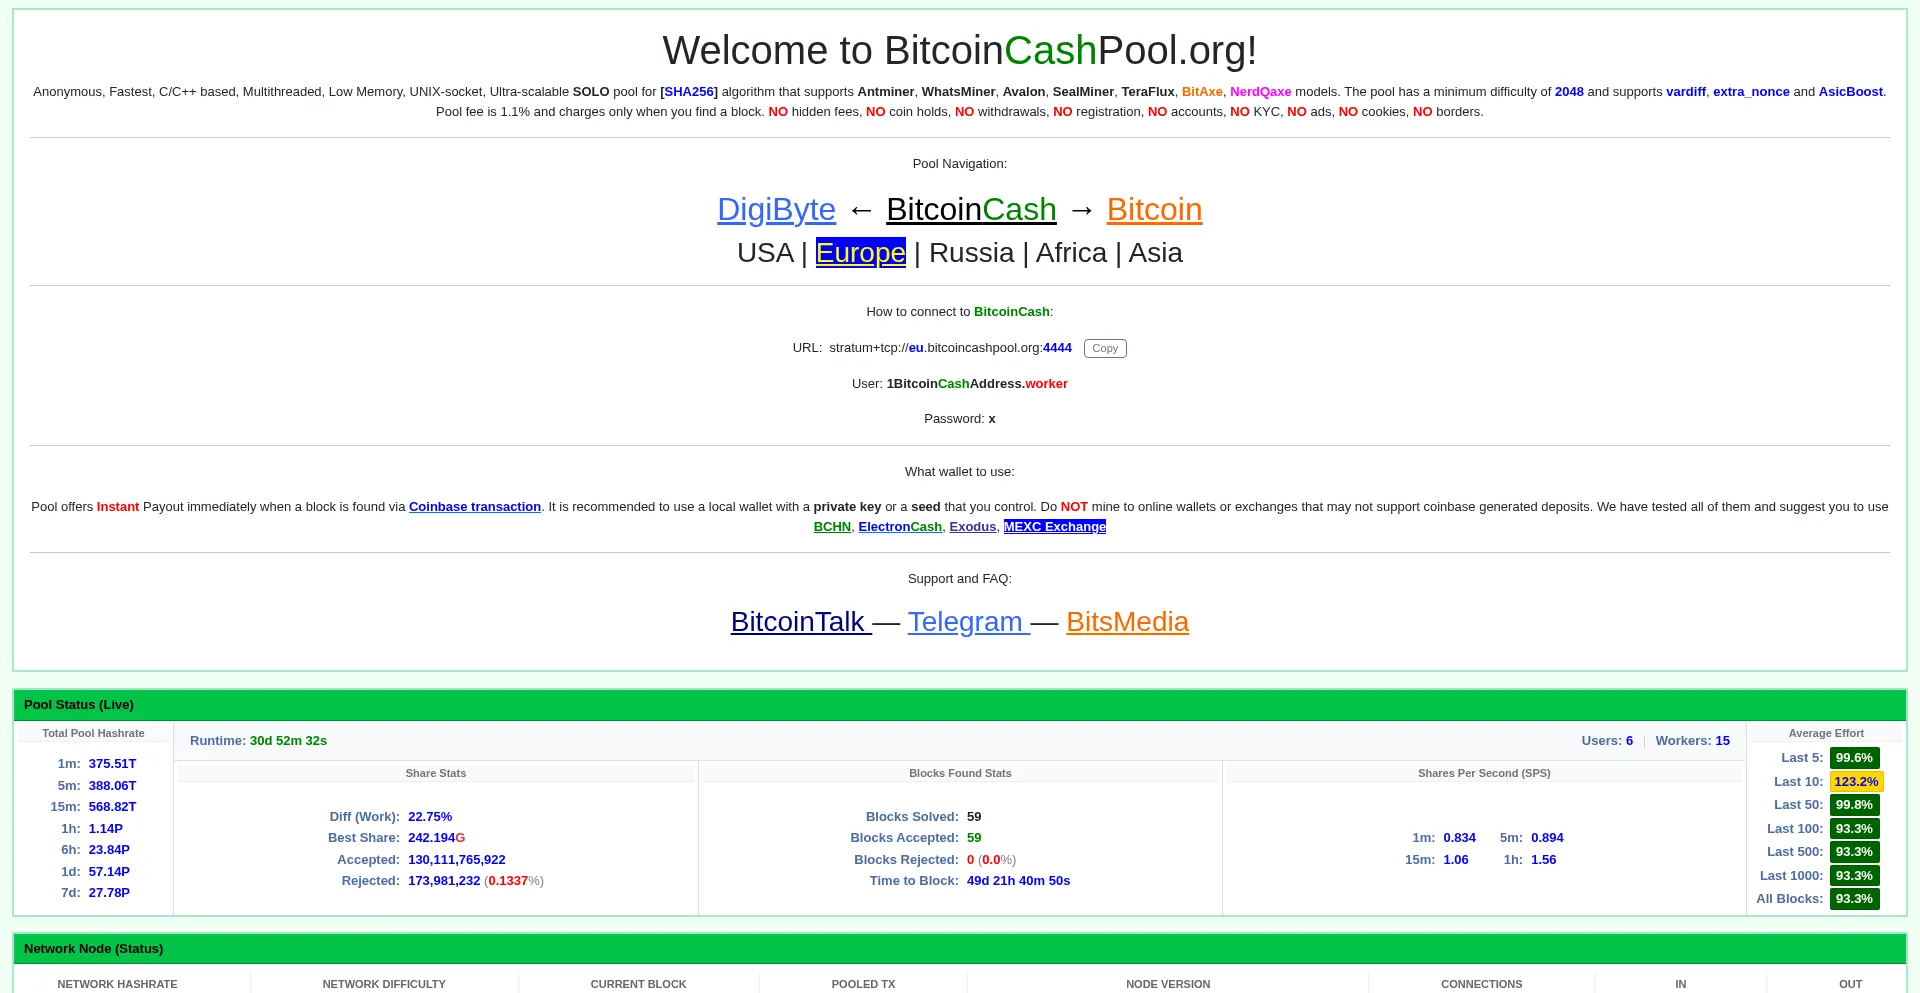Click the CURRENT BLOCK column header
The width and height of the screenshot is (1920, 993).
[x=638, y=984]
